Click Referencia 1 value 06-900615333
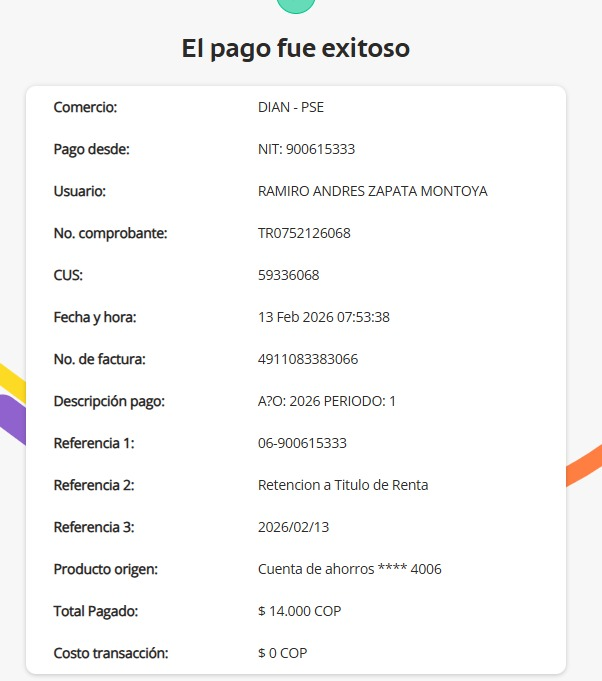Screen dimensions: 602x681 point(302,443)
